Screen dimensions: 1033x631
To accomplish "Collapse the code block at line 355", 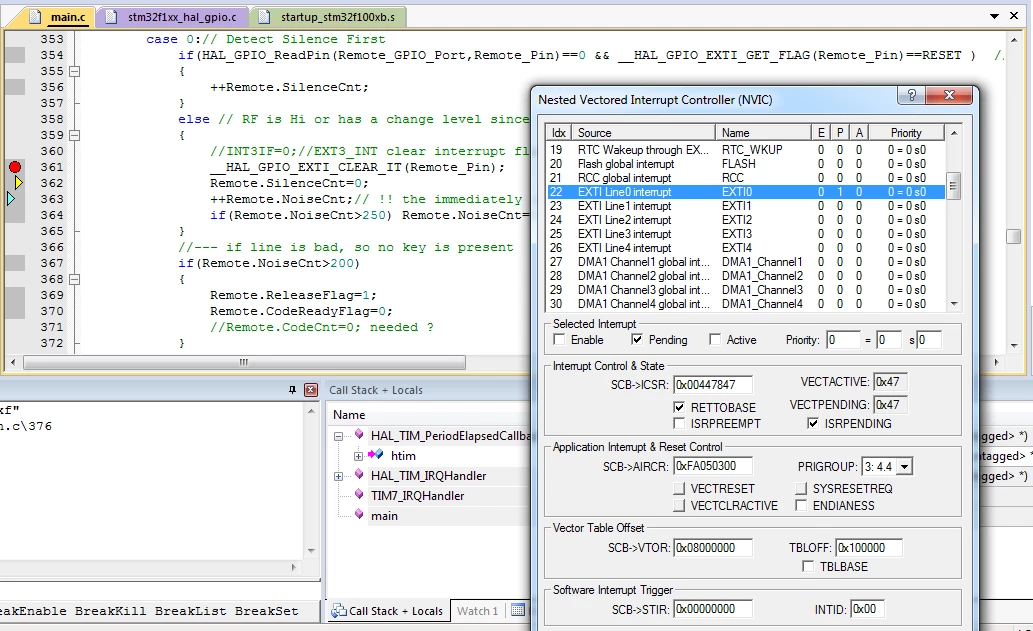I will point(75,71).
